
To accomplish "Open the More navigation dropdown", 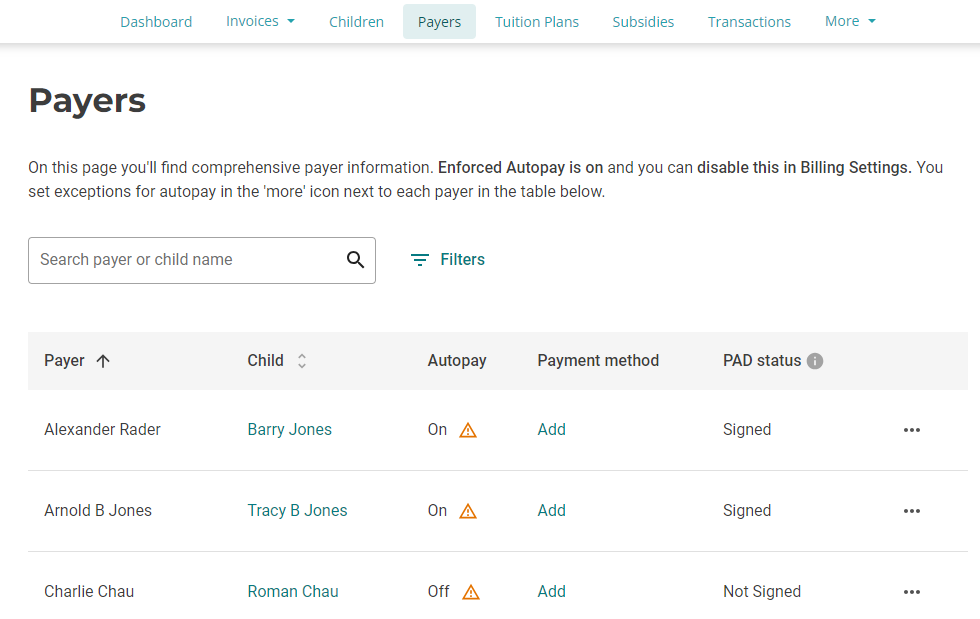I will point(849,20).
